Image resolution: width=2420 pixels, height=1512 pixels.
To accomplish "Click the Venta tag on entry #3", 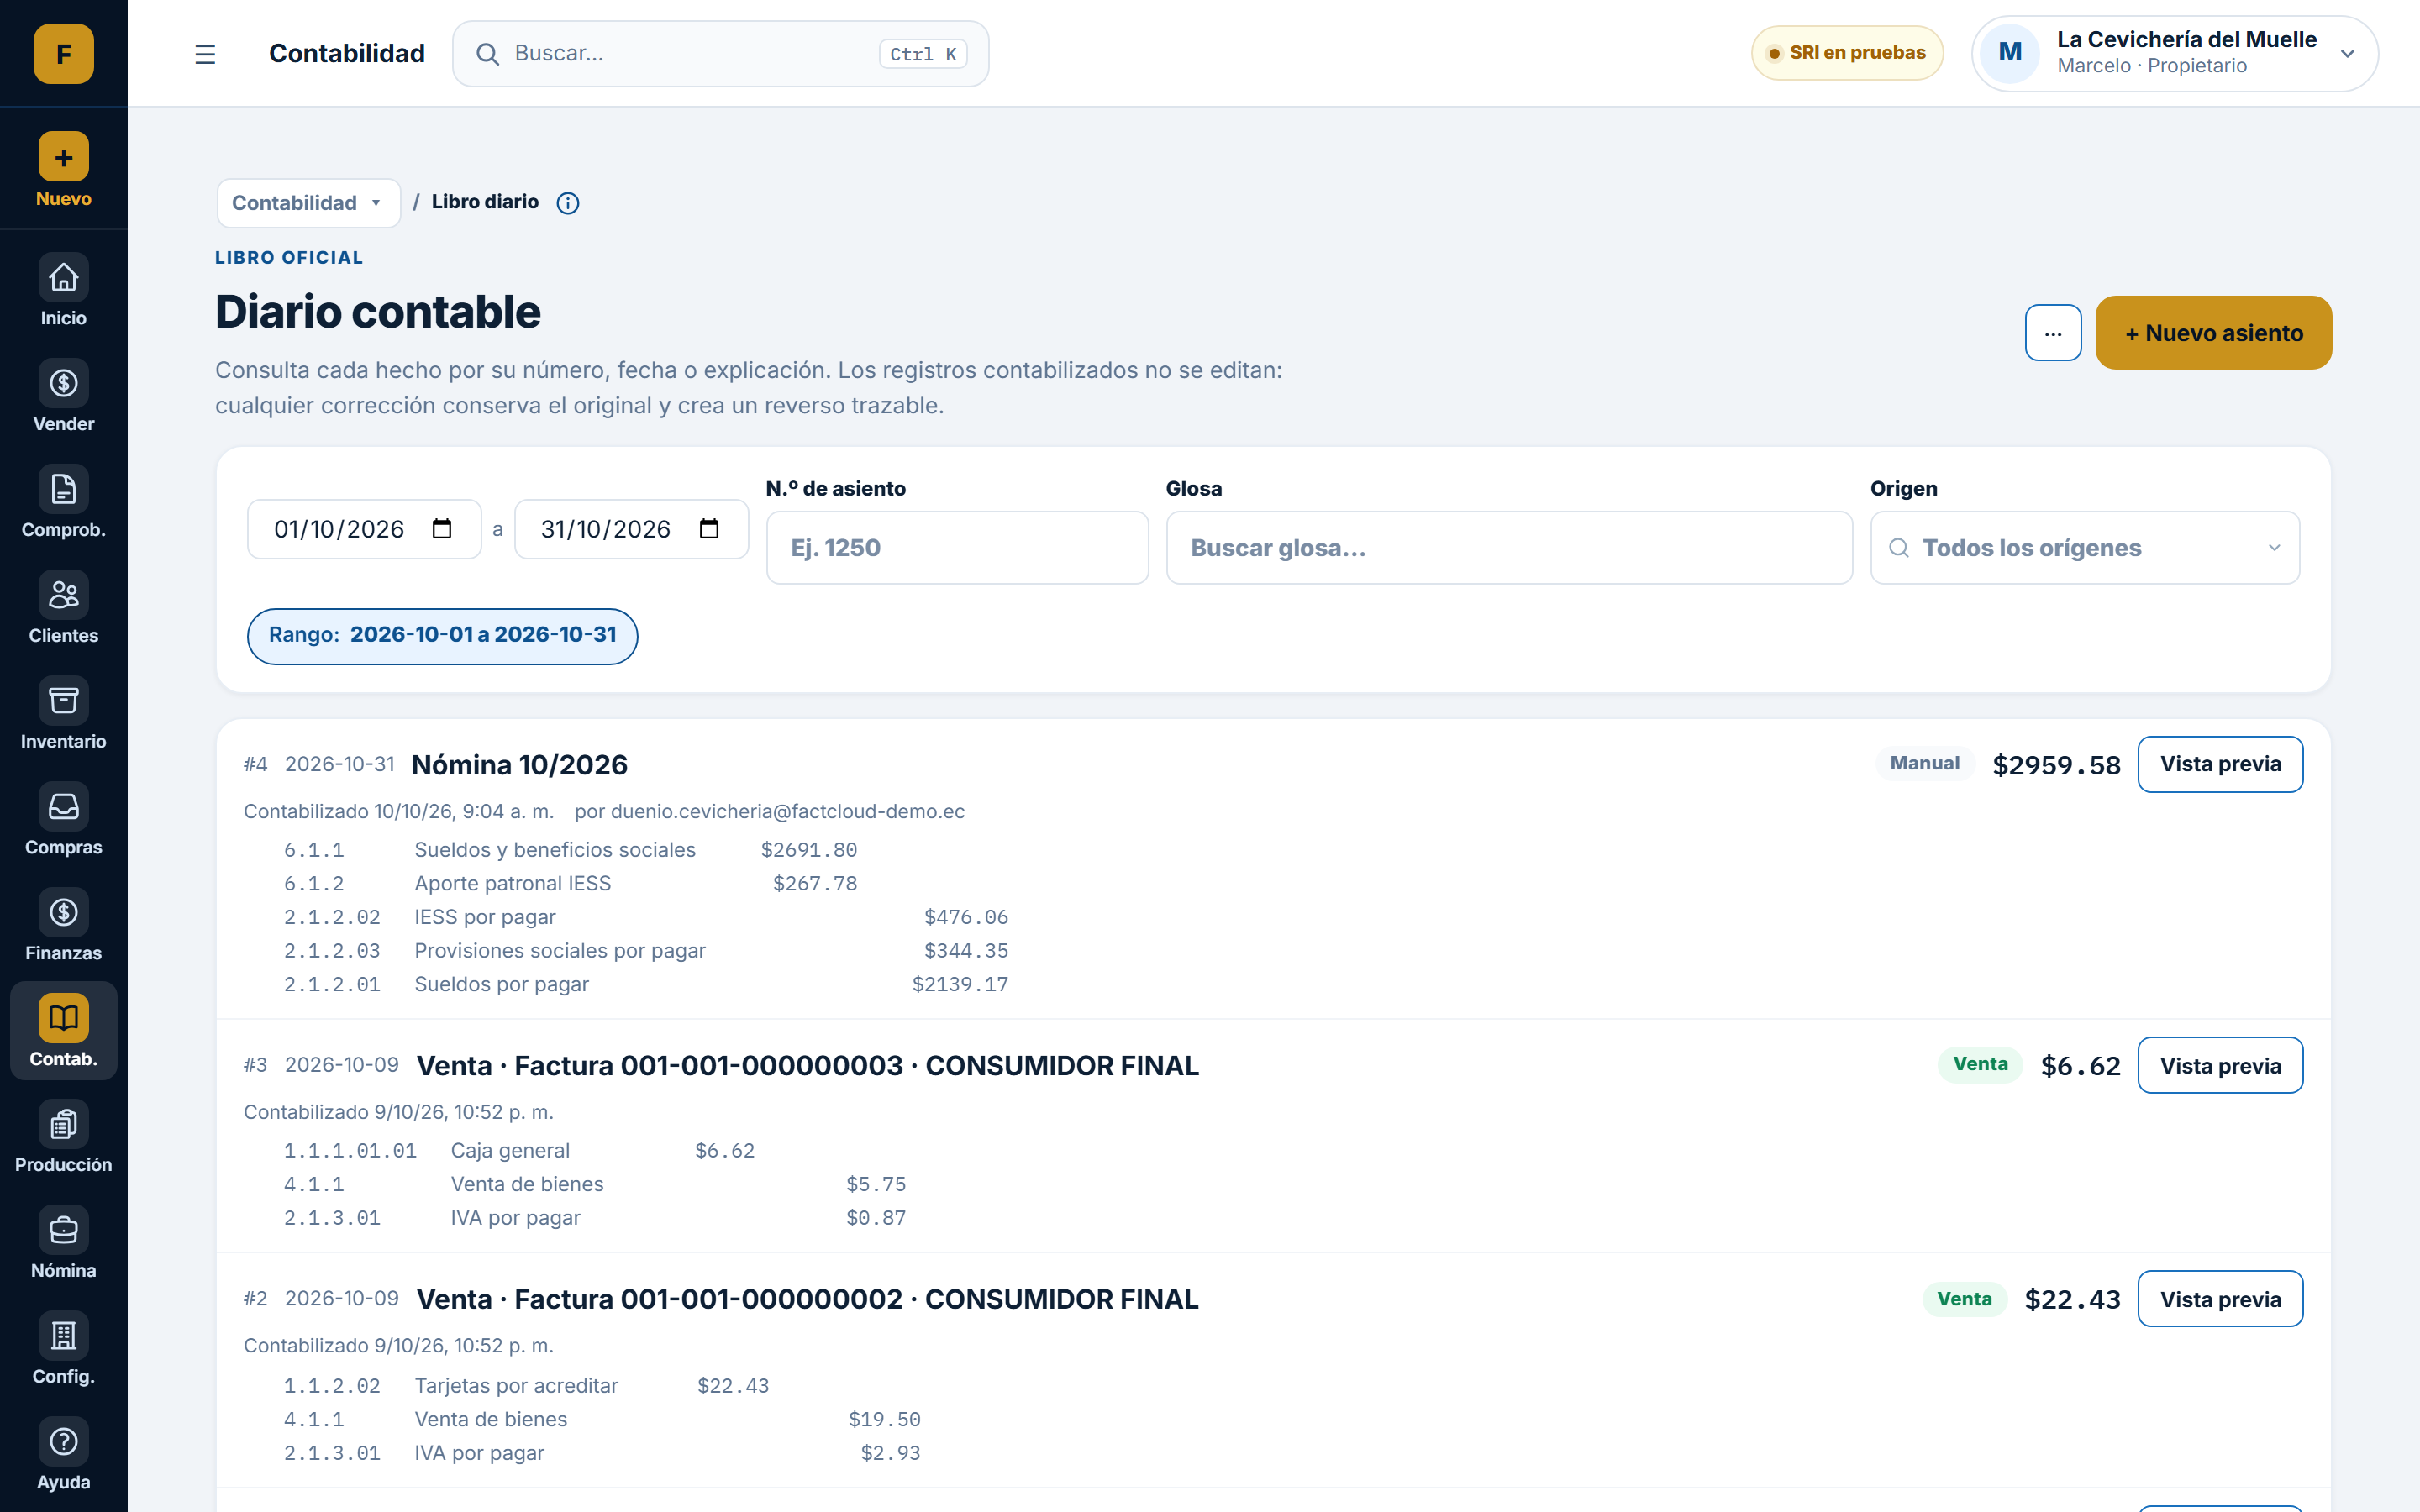I will click(x=1980, y=1064).
